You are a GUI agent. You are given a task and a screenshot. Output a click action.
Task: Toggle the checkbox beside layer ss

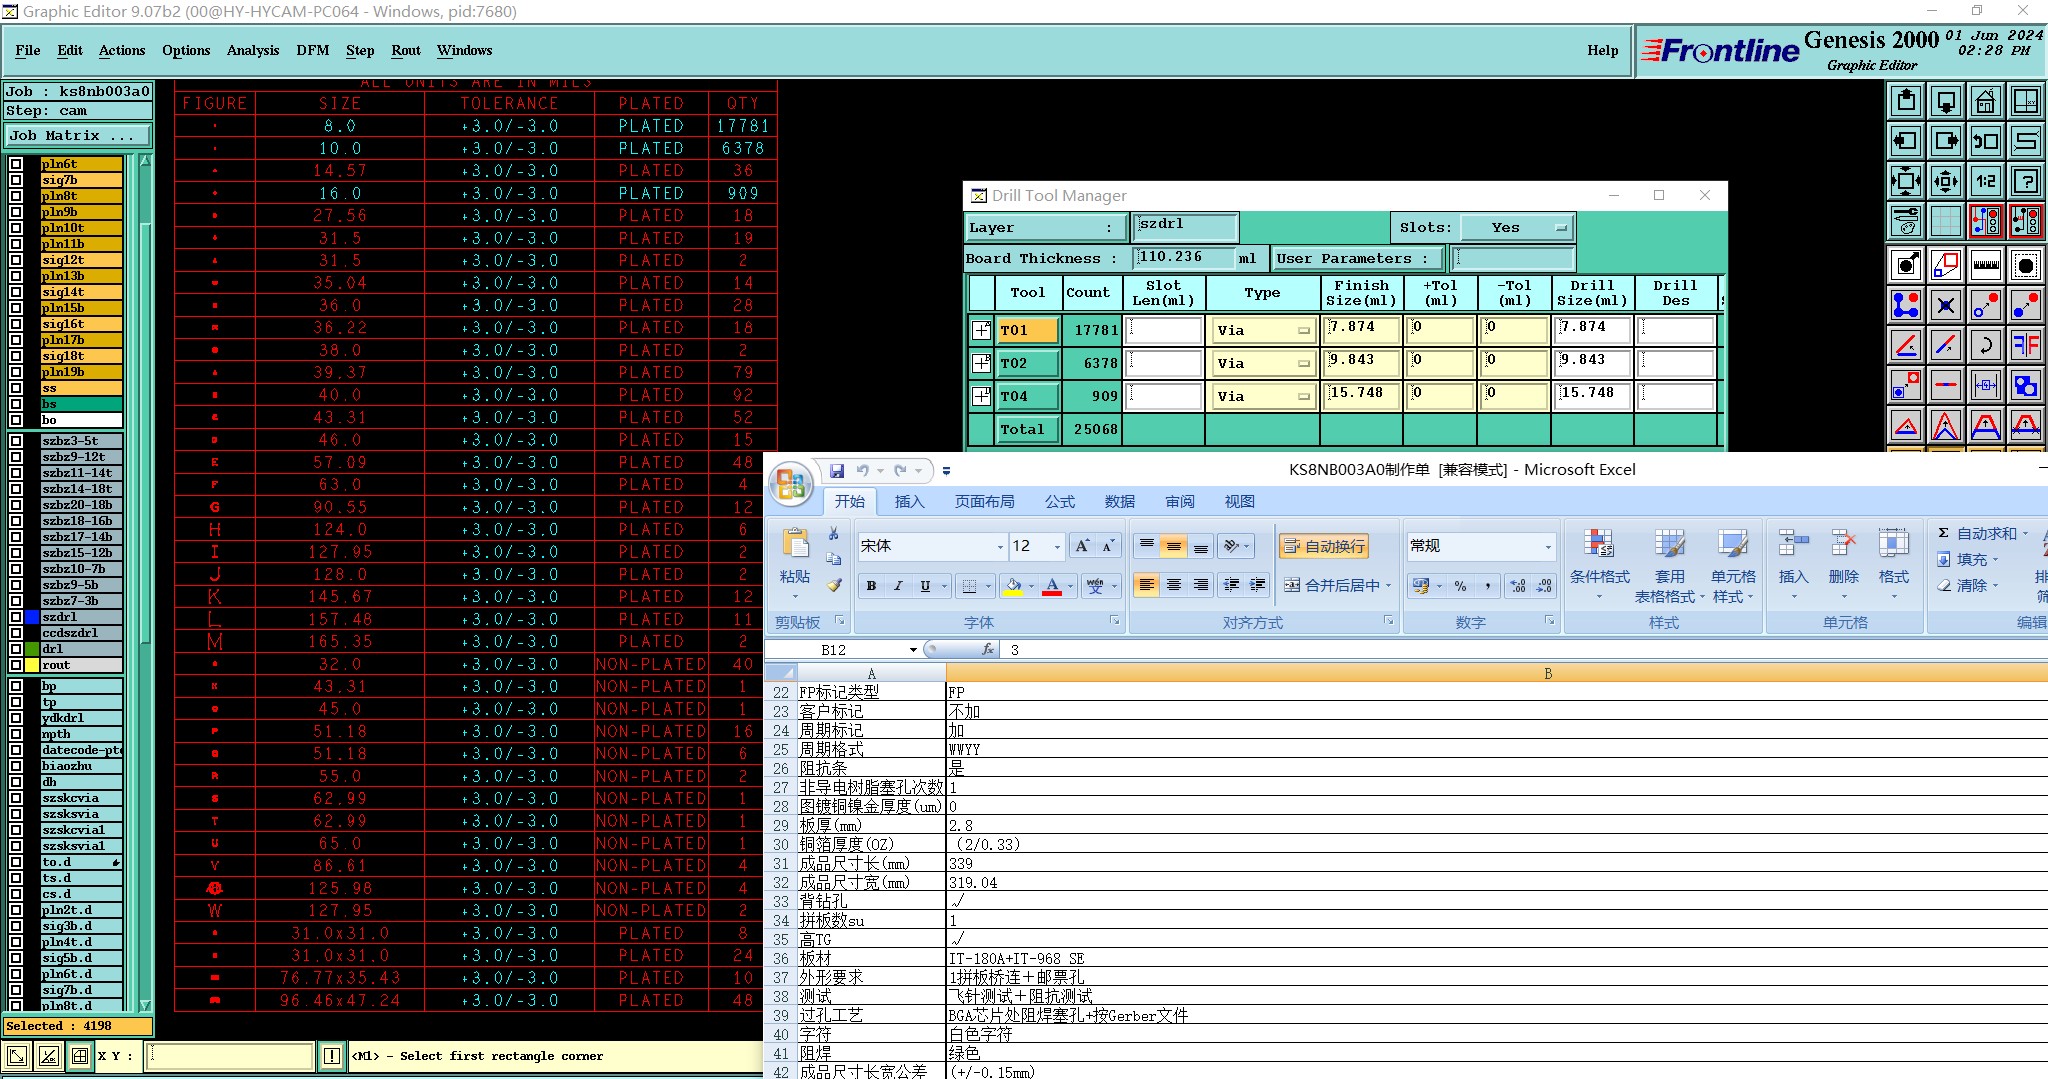16,388
